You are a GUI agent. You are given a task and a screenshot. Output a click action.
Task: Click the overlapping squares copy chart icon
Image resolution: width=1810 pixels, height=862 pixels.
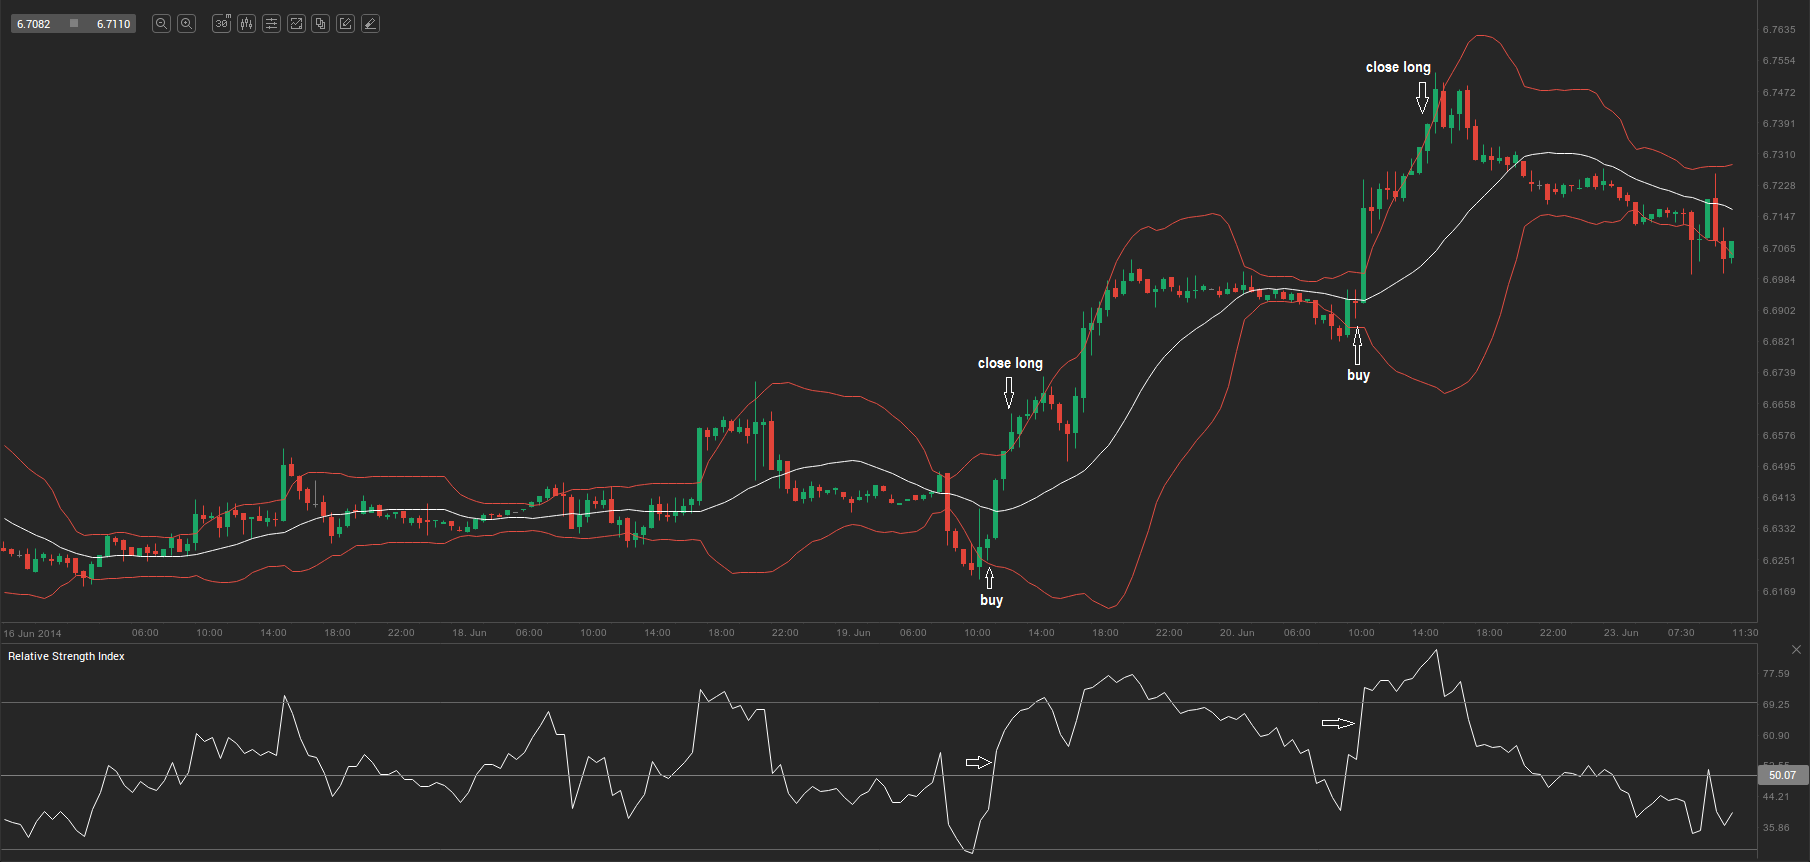click(x=320, y=24)
